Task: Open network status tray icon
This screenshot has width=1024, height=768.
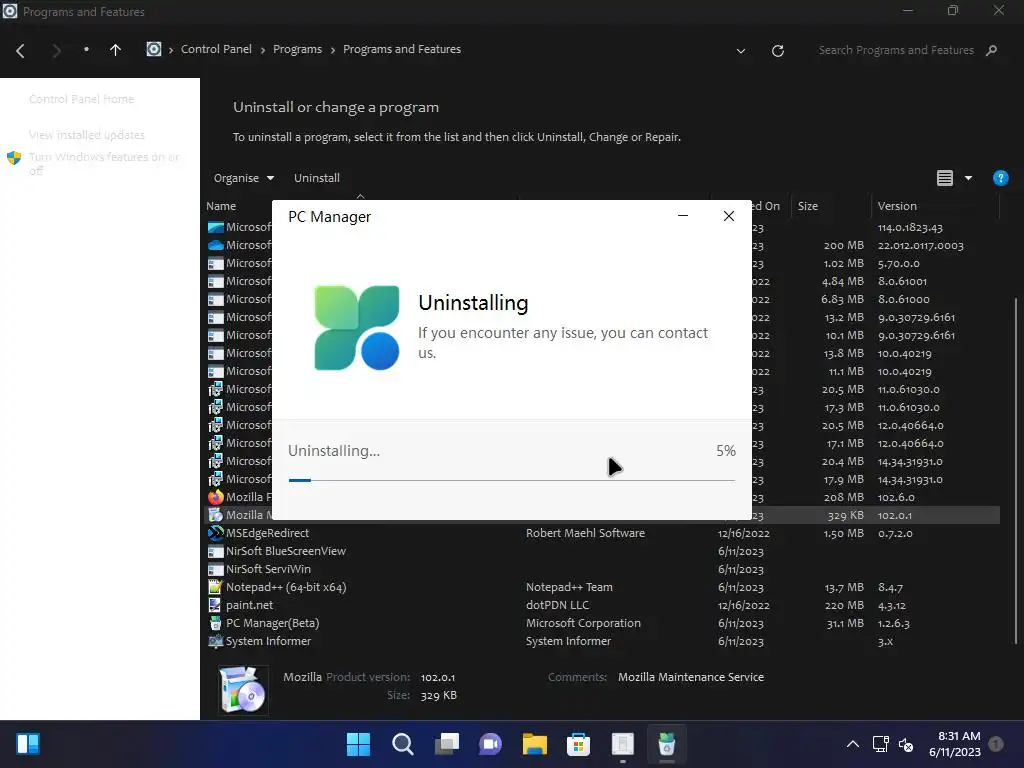Action: tap(880, 744)
